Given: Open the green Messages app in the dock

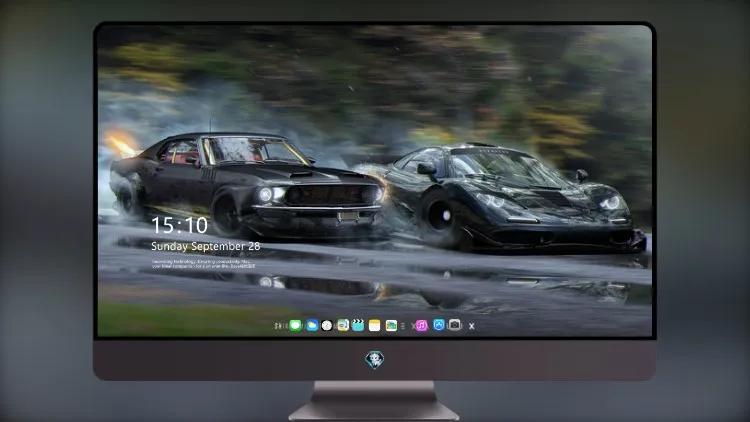Looking at the screenshot, I should coord(296,326).
